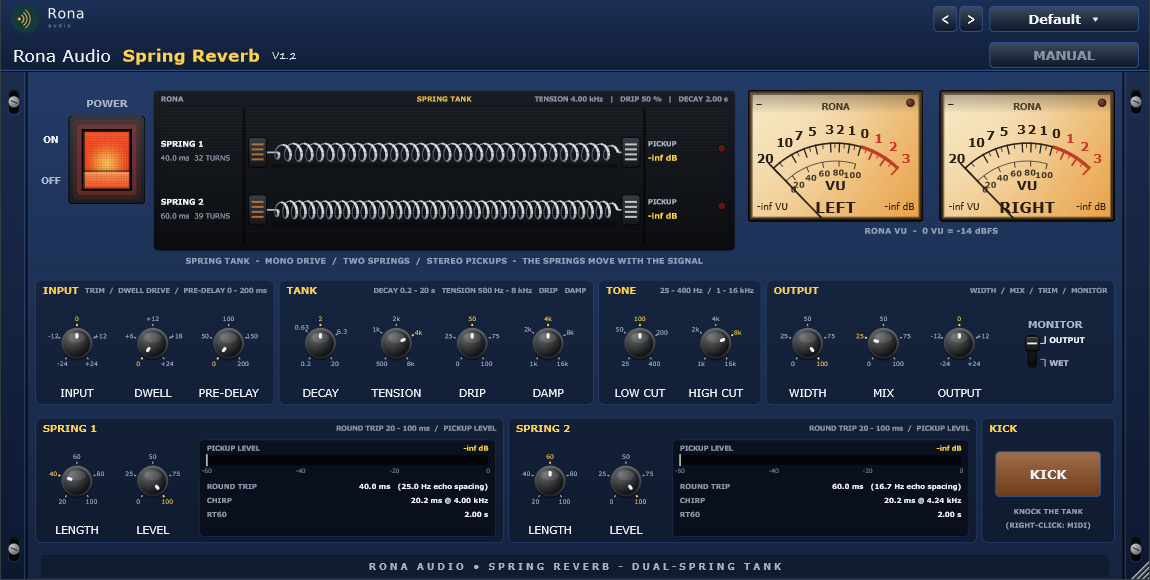Click Spring 1 orange driver transducer icon

tap(257, 152)
